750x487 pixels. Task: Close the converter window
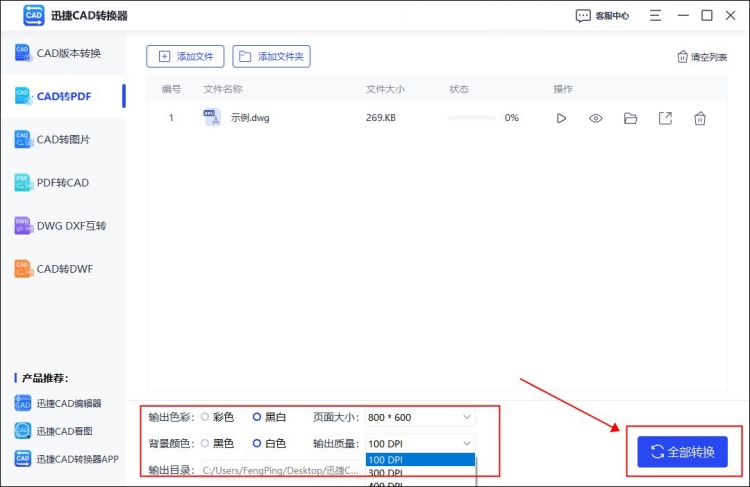pos(730,15)
